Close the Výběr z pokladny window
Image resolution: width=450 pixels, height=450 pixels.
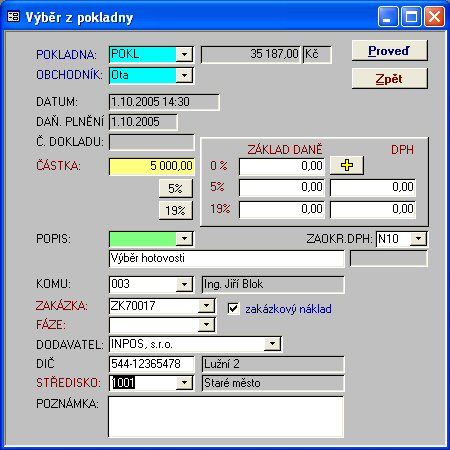434,16
